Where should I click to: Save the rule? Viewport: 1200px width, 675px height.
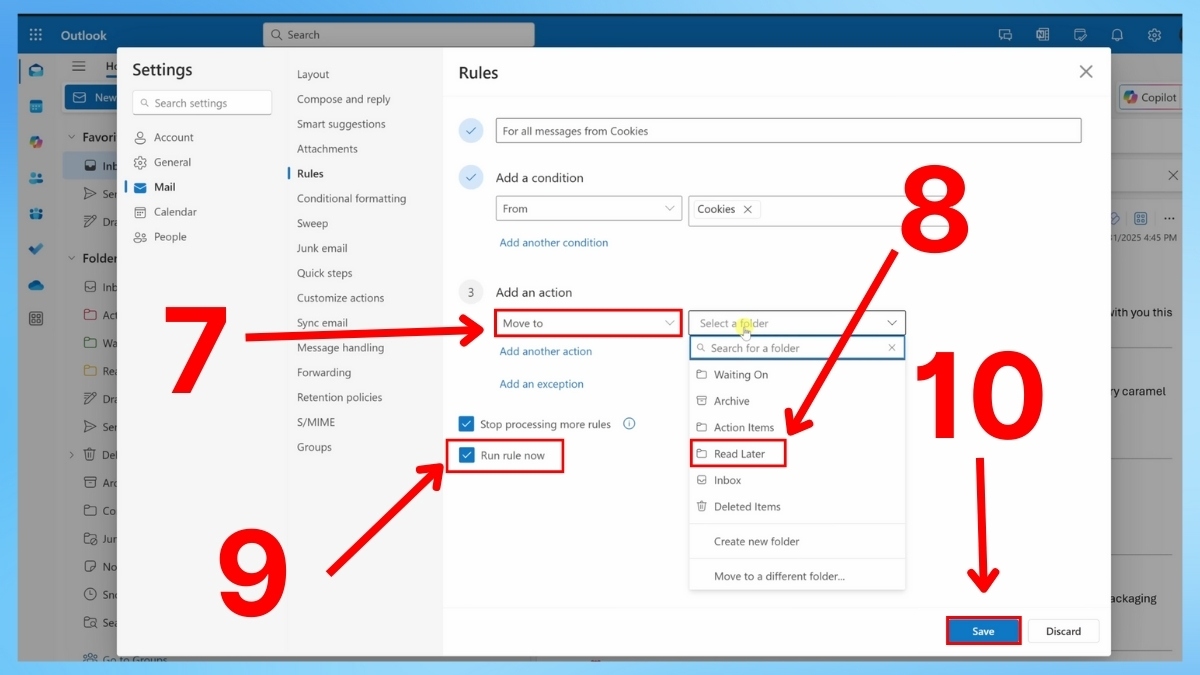coord(983,631)
